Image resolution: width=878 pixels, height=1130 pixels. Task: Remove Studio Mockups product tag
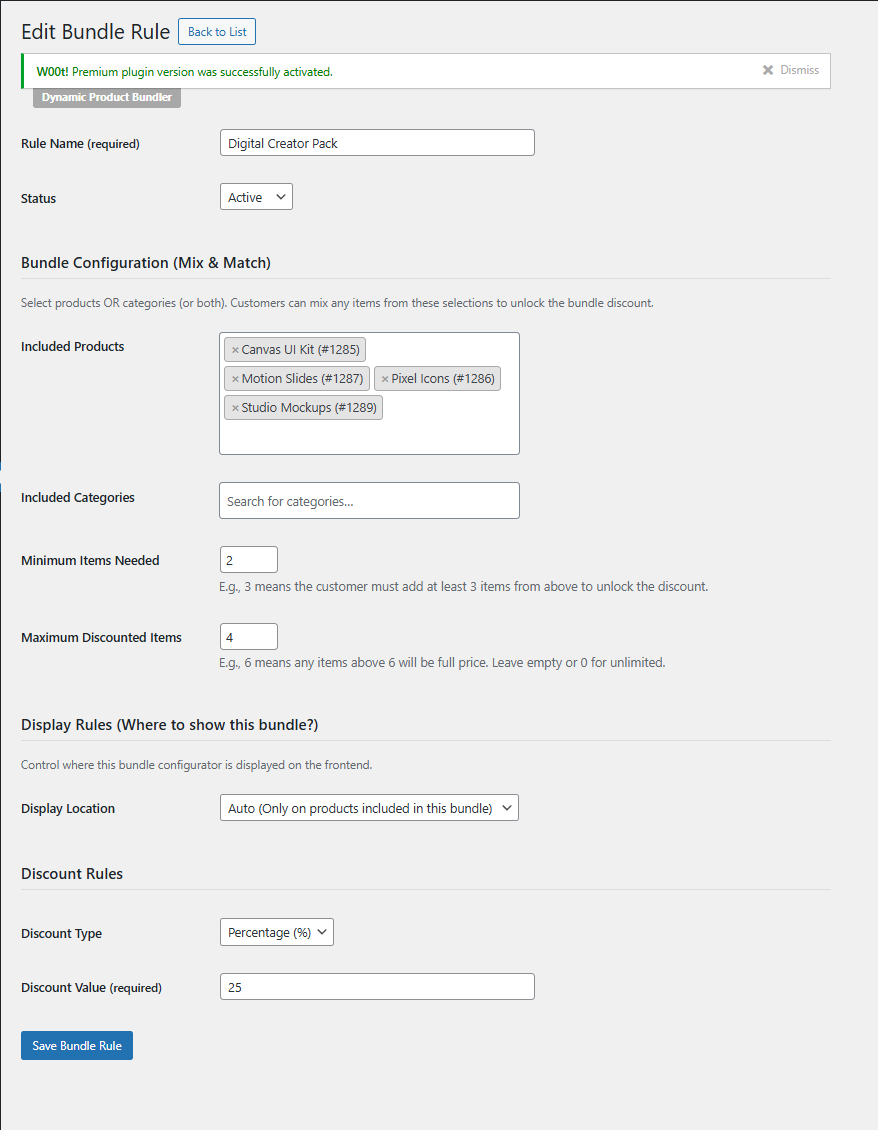[x=235, y=408]
